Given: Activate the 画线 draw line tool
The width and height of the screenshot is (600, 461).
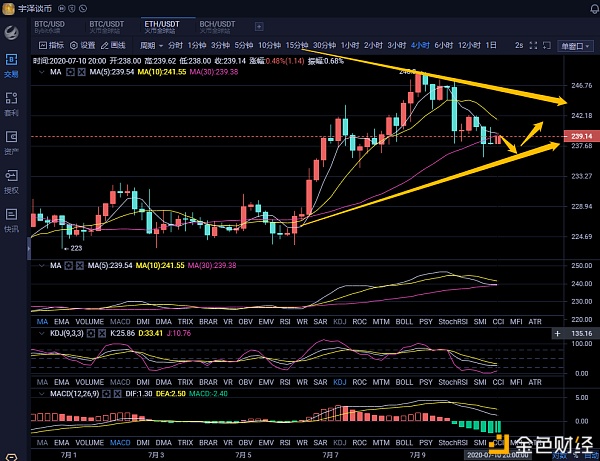Looking at the screenshot, I should coord(113,45).
